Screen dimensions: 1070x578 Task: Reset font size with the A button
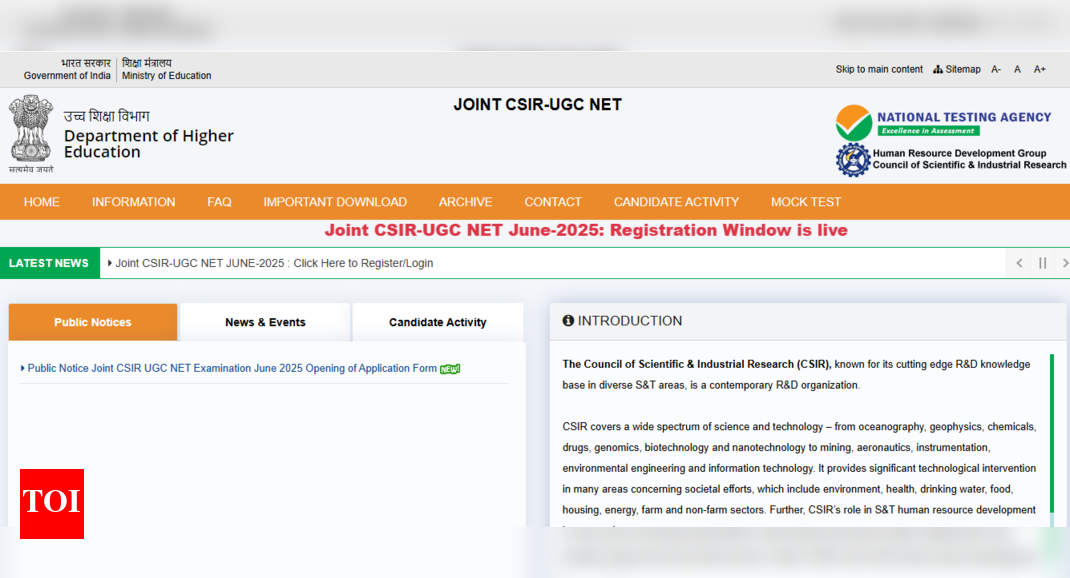click(1017, 69)
